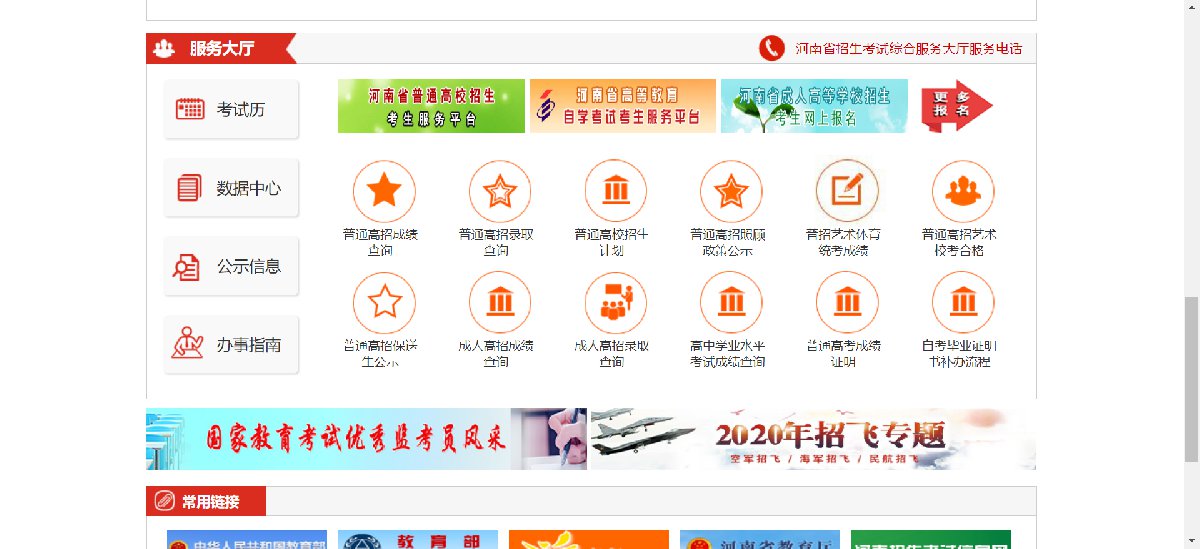
Task: Click the 考试历 calendar button
Action: 231,109
